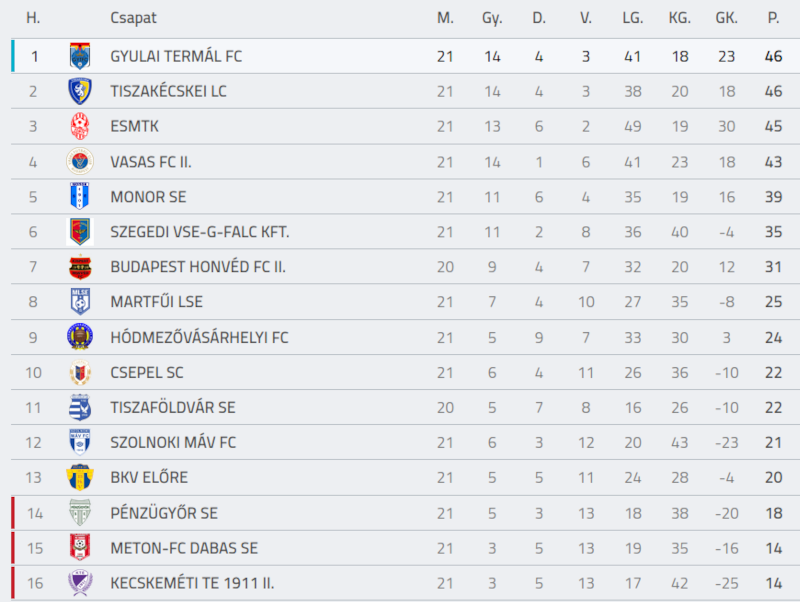
Task: Click the Gyulai Termál FC crest icon
Action: pos(80,56)
